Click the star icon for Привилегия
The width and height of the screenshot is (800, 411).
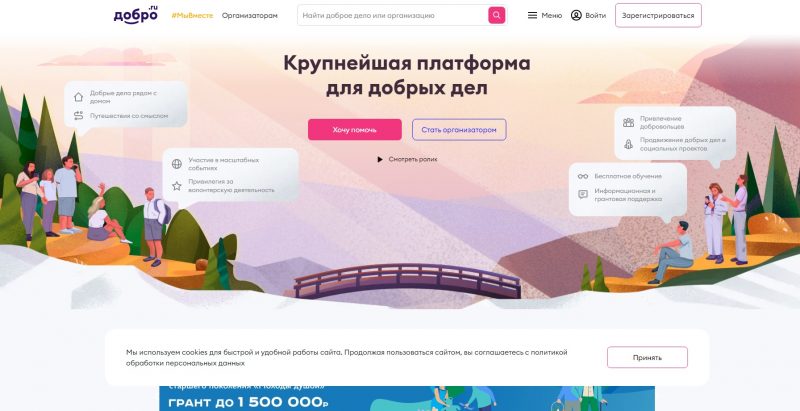coord(177,186)
